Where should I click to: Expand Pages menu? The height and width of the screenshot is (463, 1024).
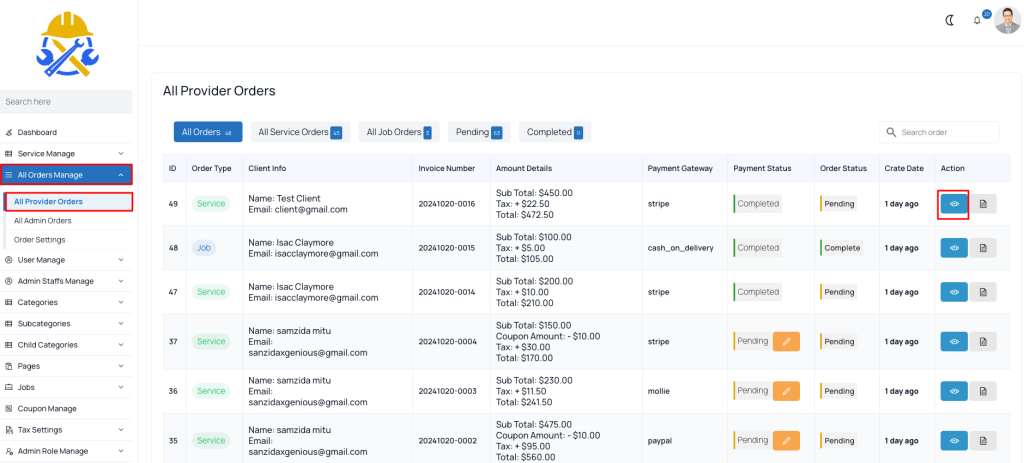tap(66, 366)
